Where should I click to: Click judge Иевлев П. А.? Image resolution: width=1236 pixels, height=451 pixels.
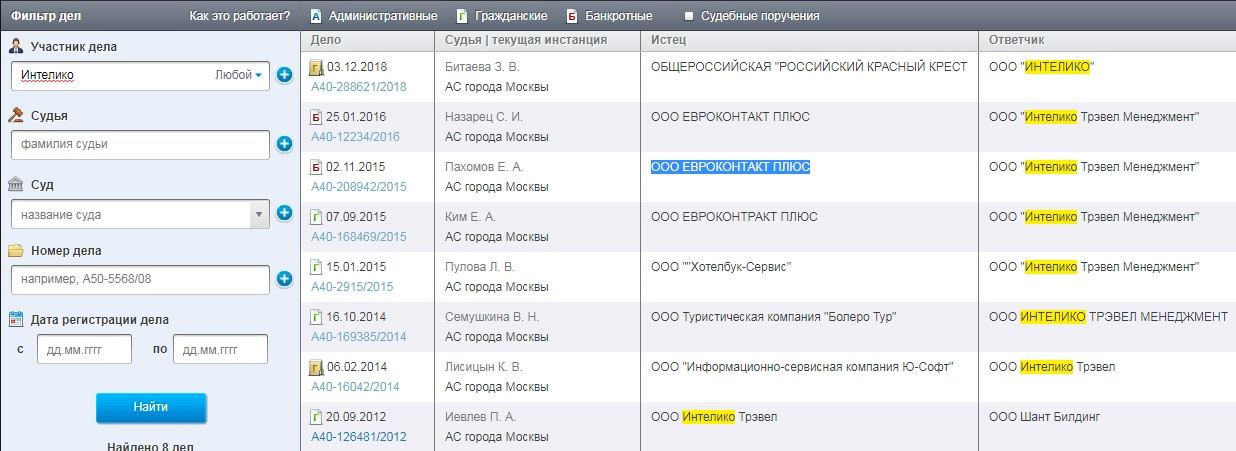pyautogui.click(x=480, y=417)
